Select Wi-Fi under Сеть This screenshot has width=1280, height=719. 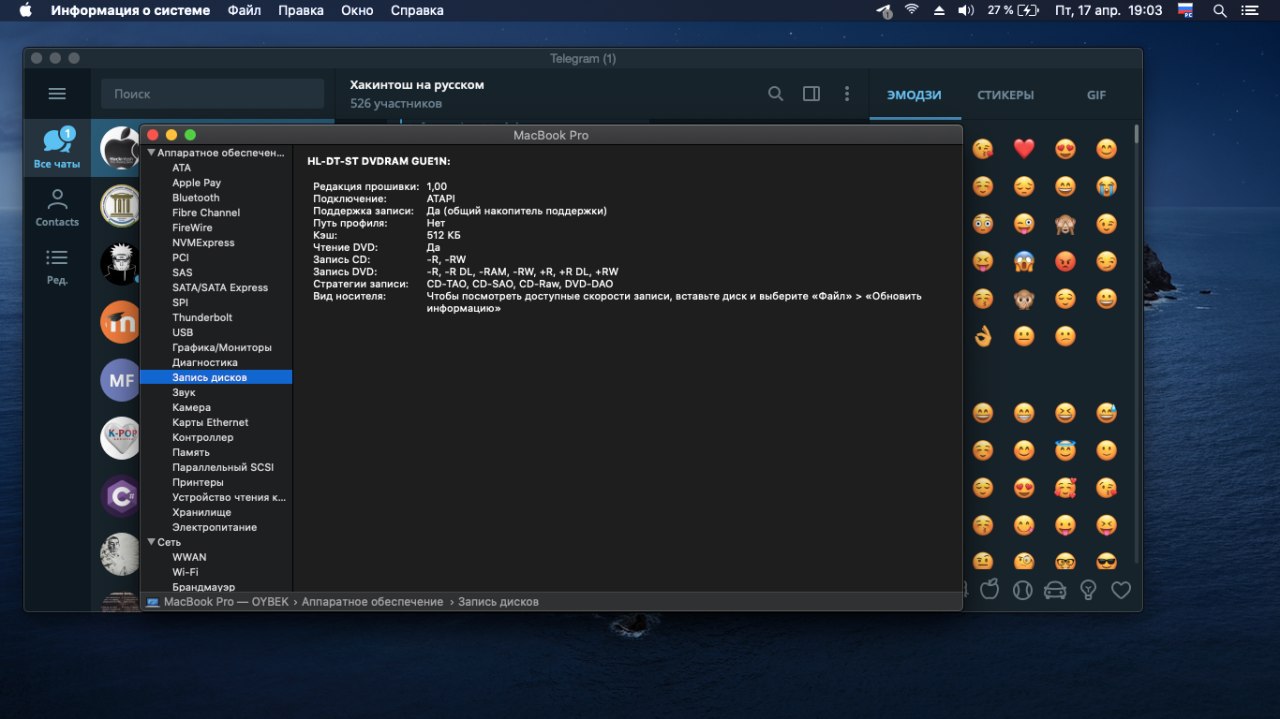(184, 573)
